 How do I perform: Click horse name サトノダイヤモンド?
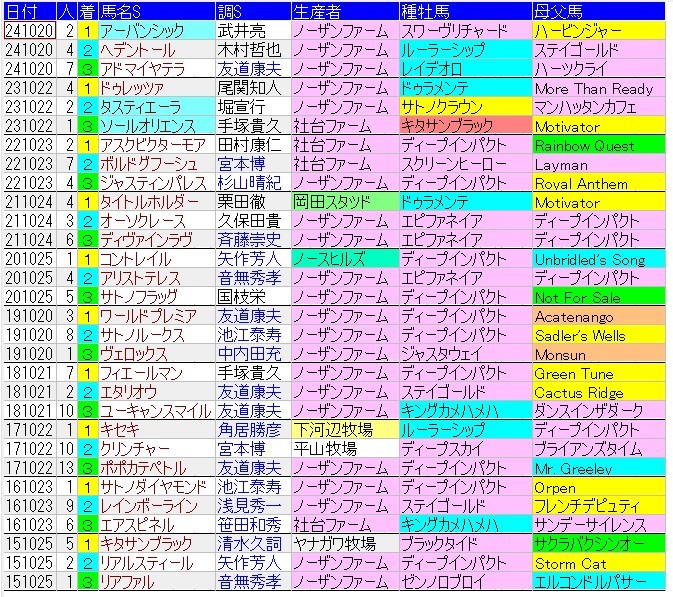(152, 487)
